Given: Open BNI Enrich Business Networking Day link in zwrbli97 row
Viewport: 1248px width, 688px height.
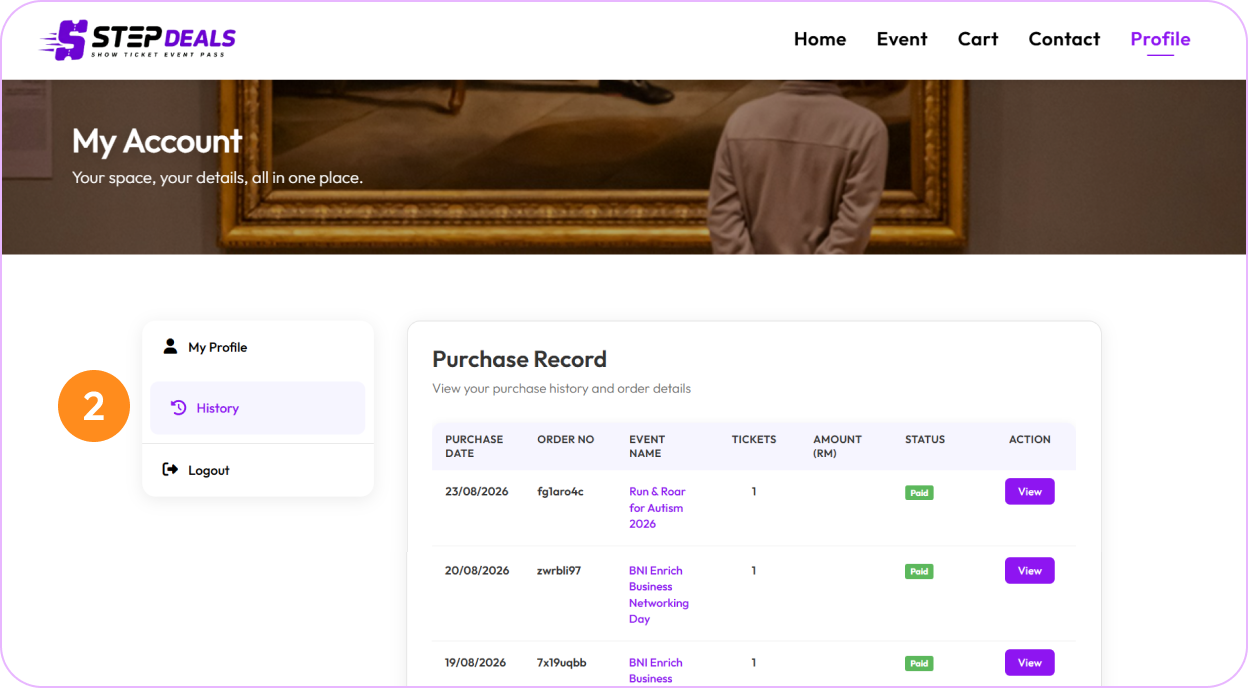Looking at the screenshot, I should [658, 594].
